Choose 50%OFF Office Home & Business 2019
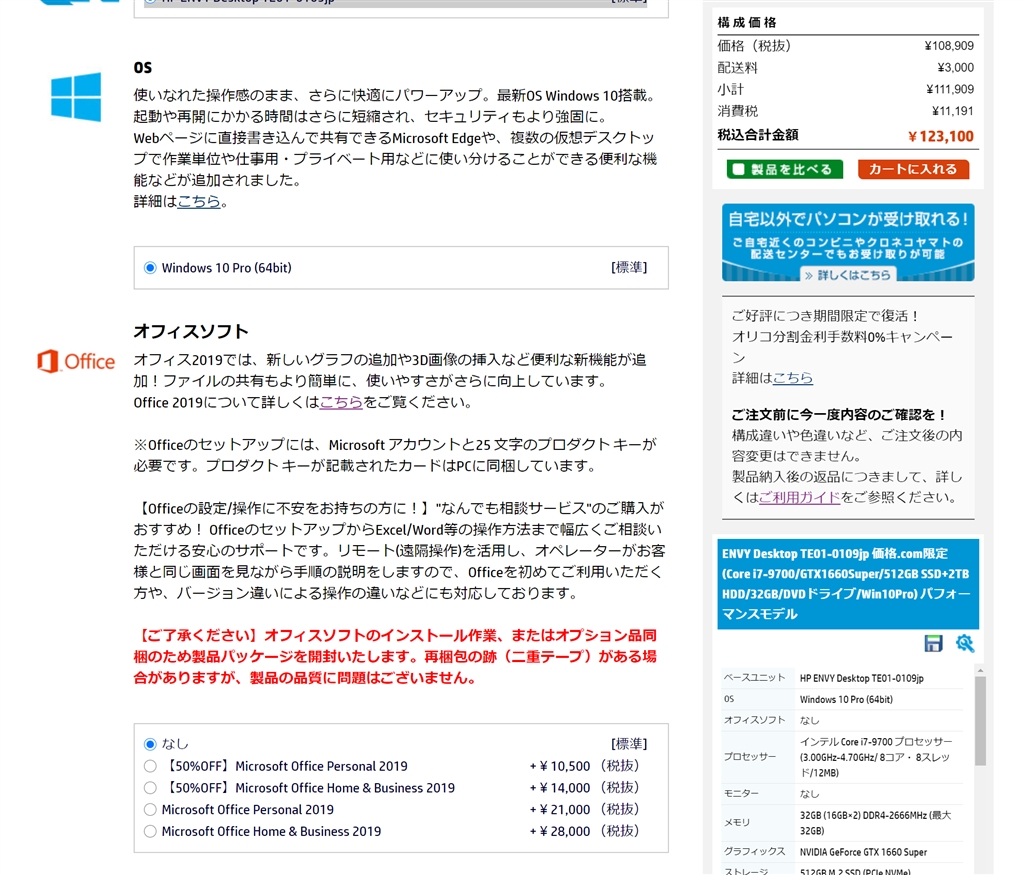The image size is (1024, 875). pos(150,788)
